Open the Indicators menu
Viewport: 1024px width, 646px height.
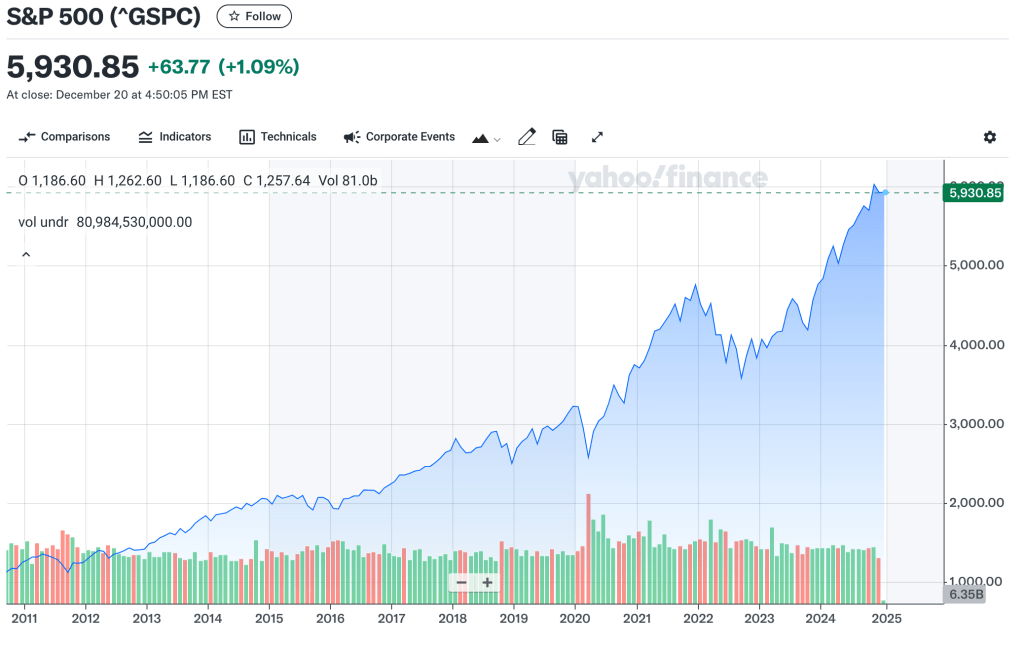click(175, 137)
